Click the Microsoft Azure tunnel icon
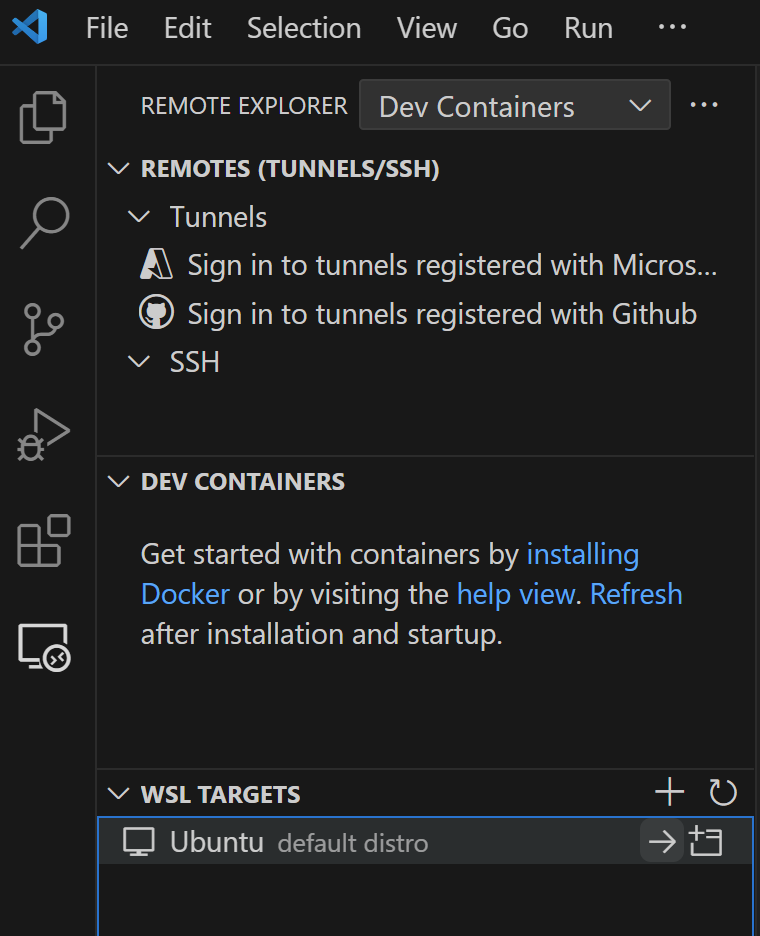 pos(156,264)
